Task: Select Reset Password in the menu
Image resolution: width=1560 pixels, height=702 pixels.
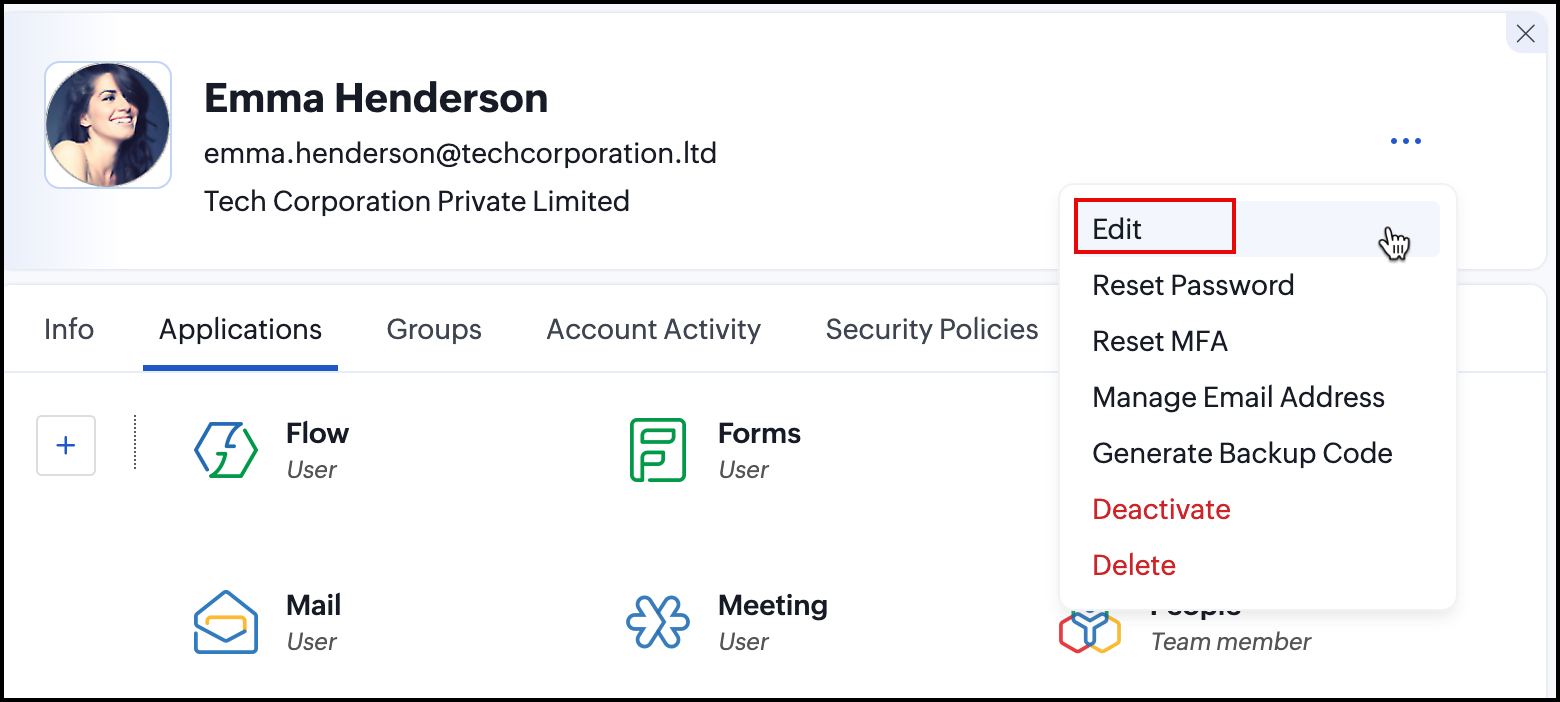Action: pyautogui.click(x=1193, y=285)
